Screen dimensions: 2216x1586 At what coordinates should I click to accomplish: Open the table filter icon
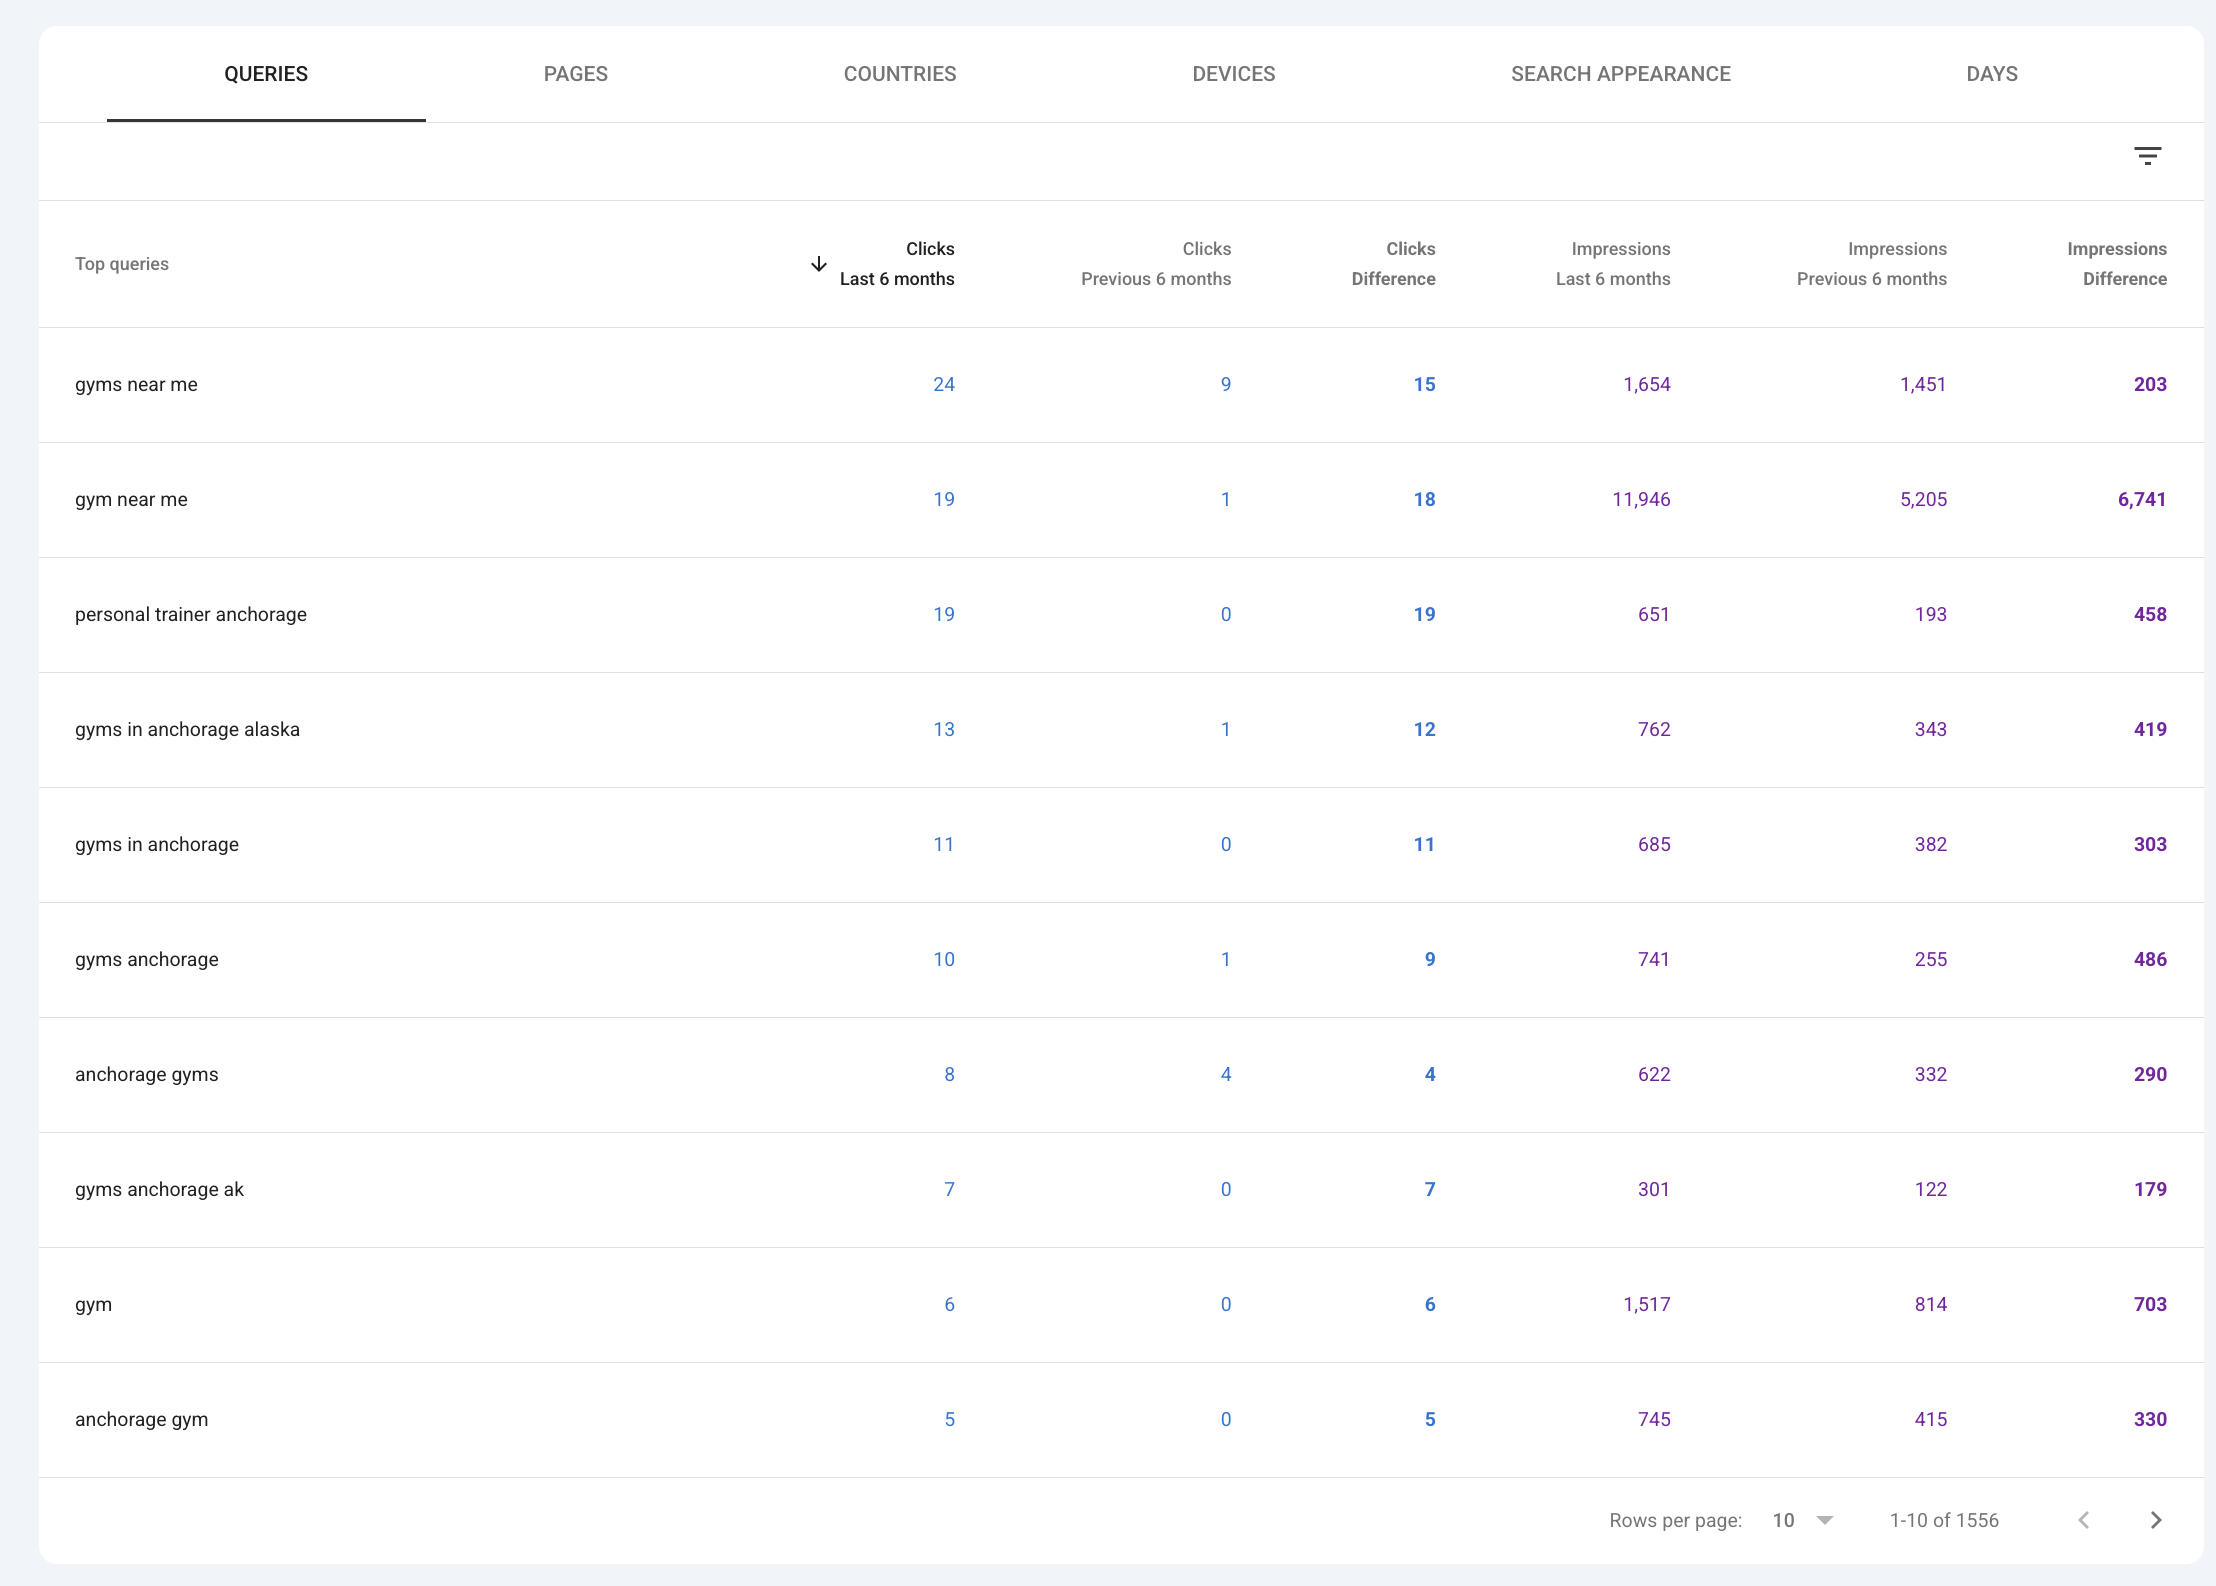(x=2147, y=156)
